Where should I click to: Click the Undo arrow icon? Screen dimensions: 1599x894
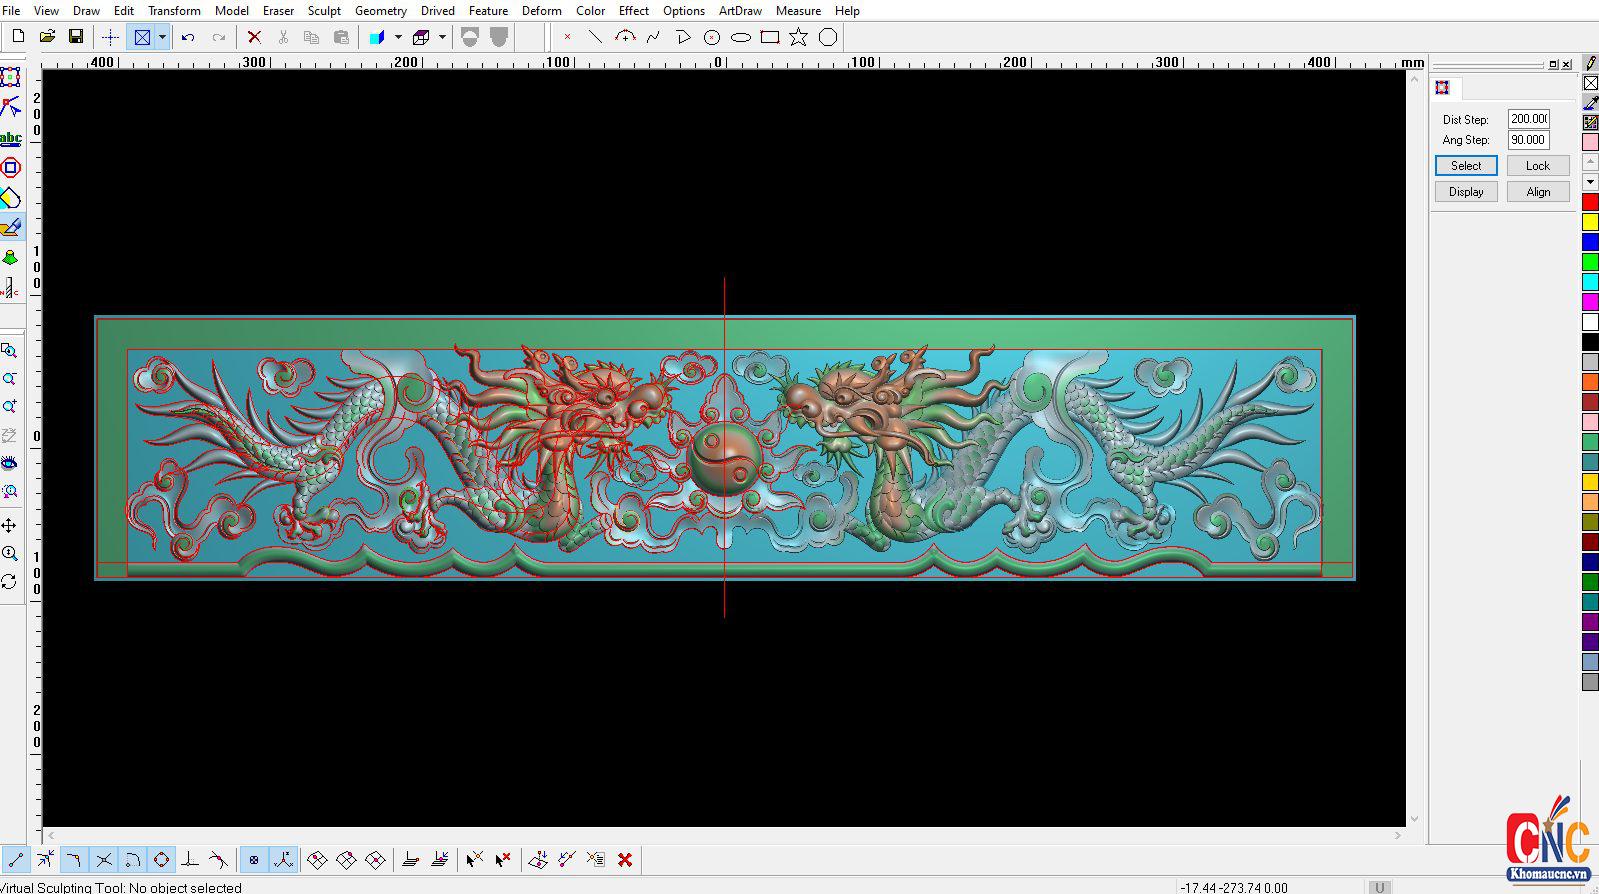coord(188,37)
